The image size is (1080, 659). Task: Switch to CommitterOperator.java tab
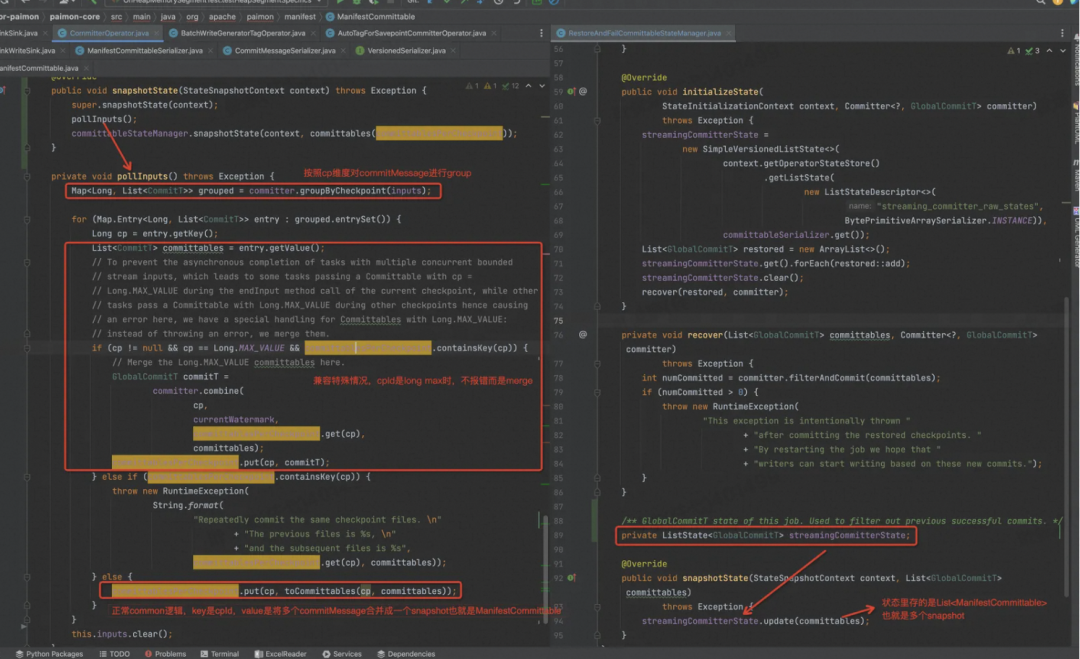[109, 33]
